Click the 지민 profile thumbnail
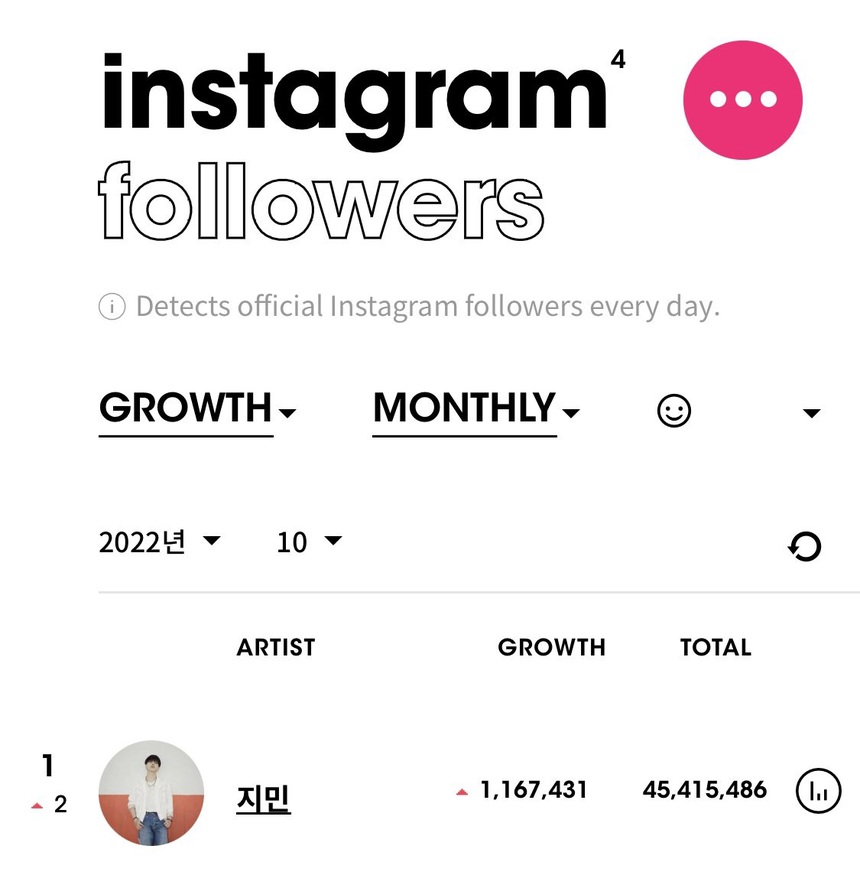The image size is (860, 888). pyautogui.click(x=151, y=793)
